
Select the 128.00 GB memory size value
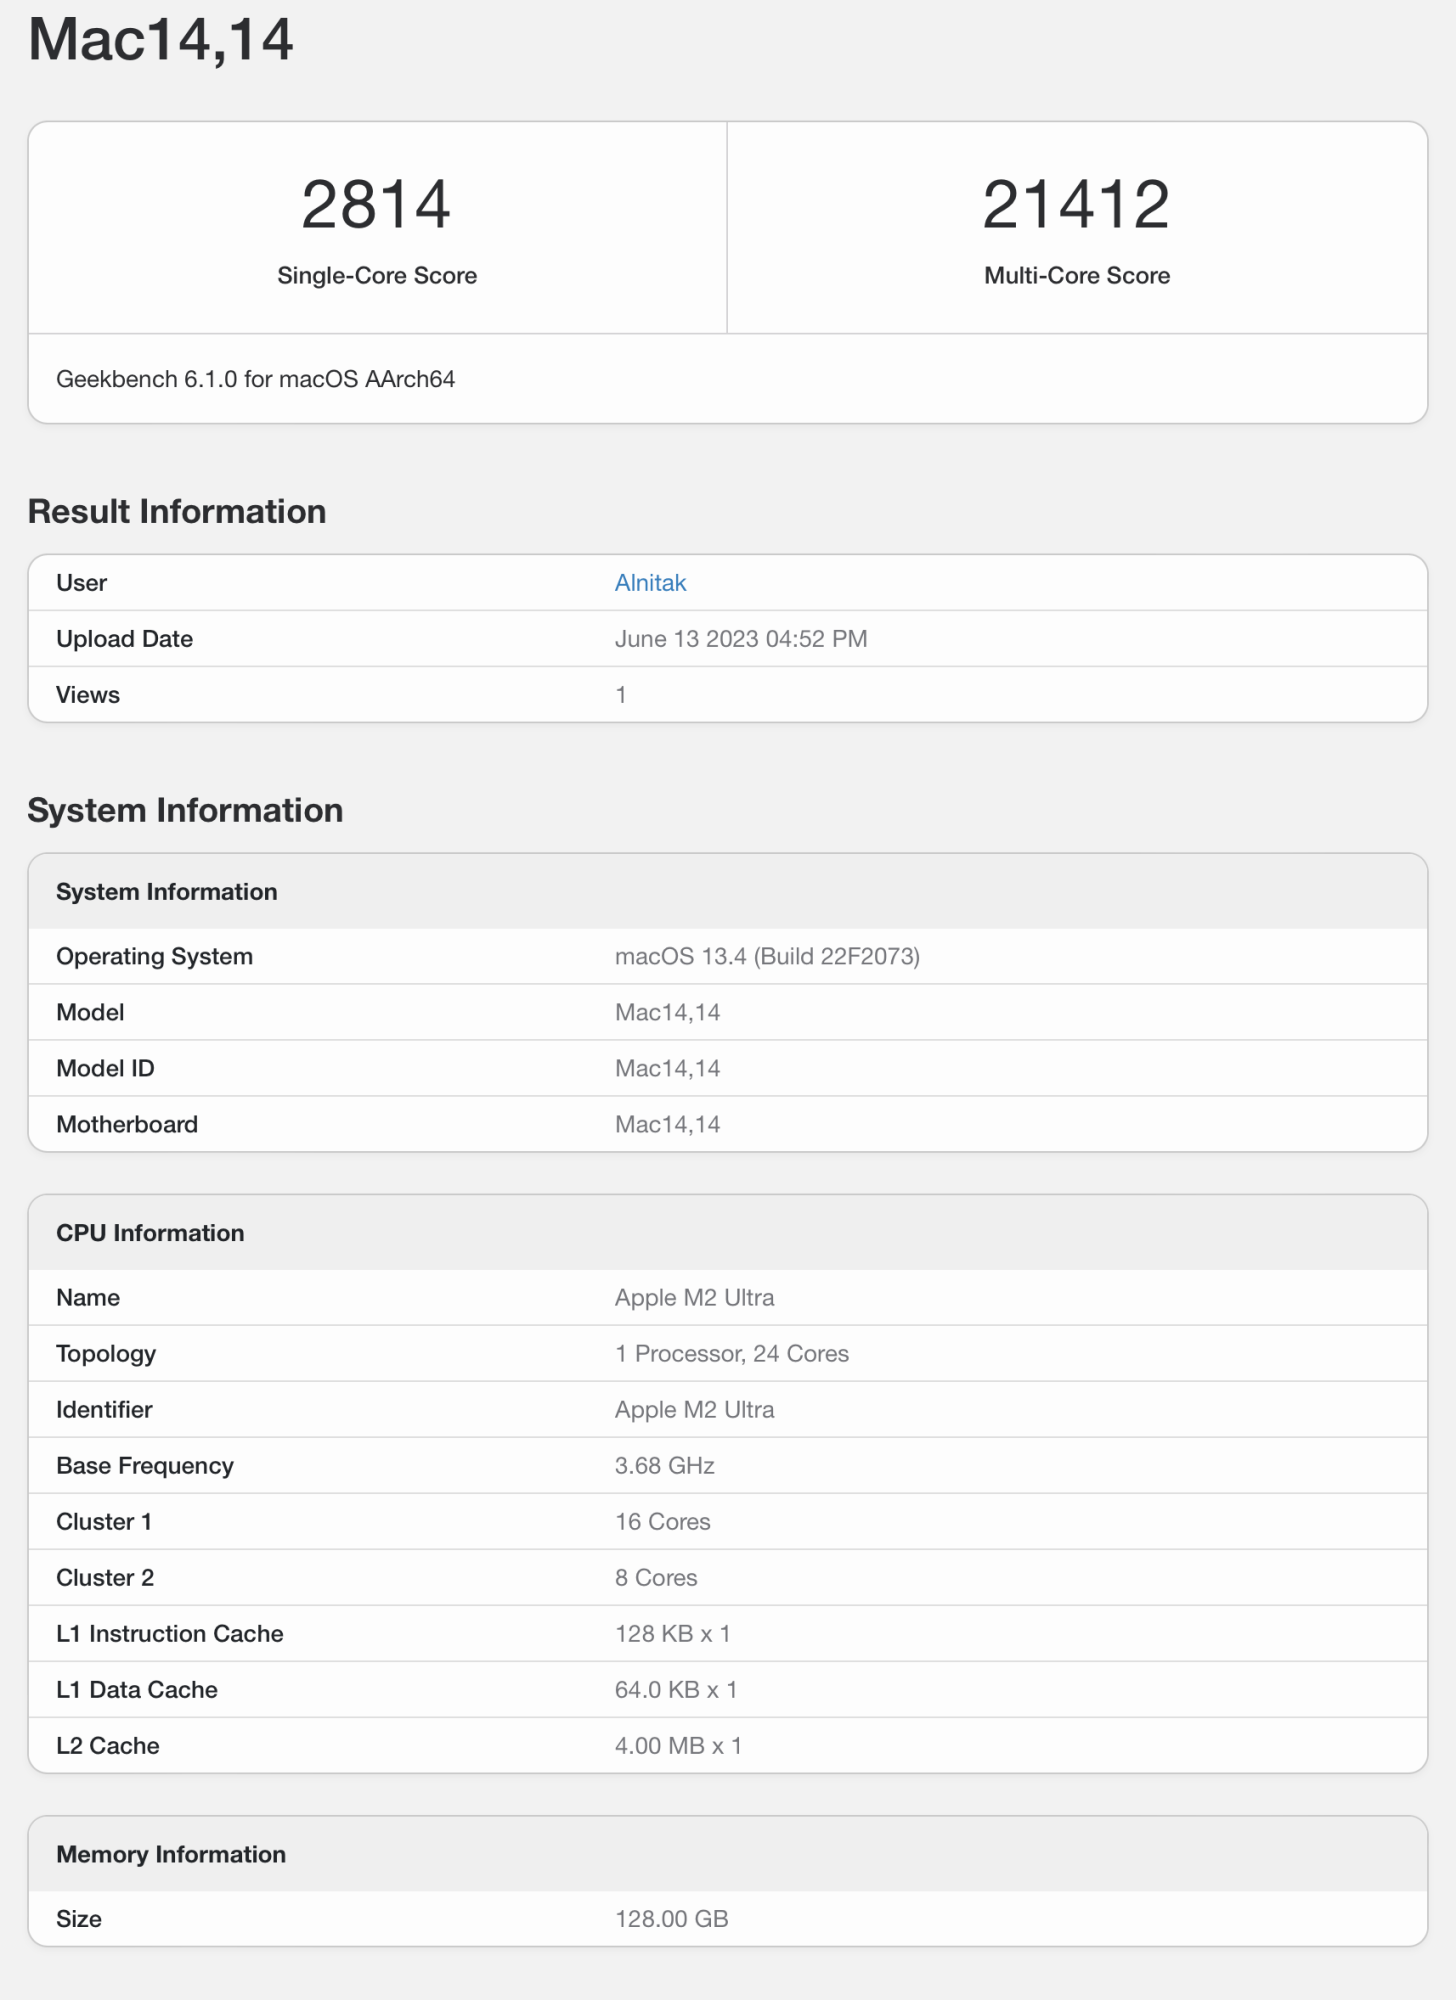tap(671, 1919)
